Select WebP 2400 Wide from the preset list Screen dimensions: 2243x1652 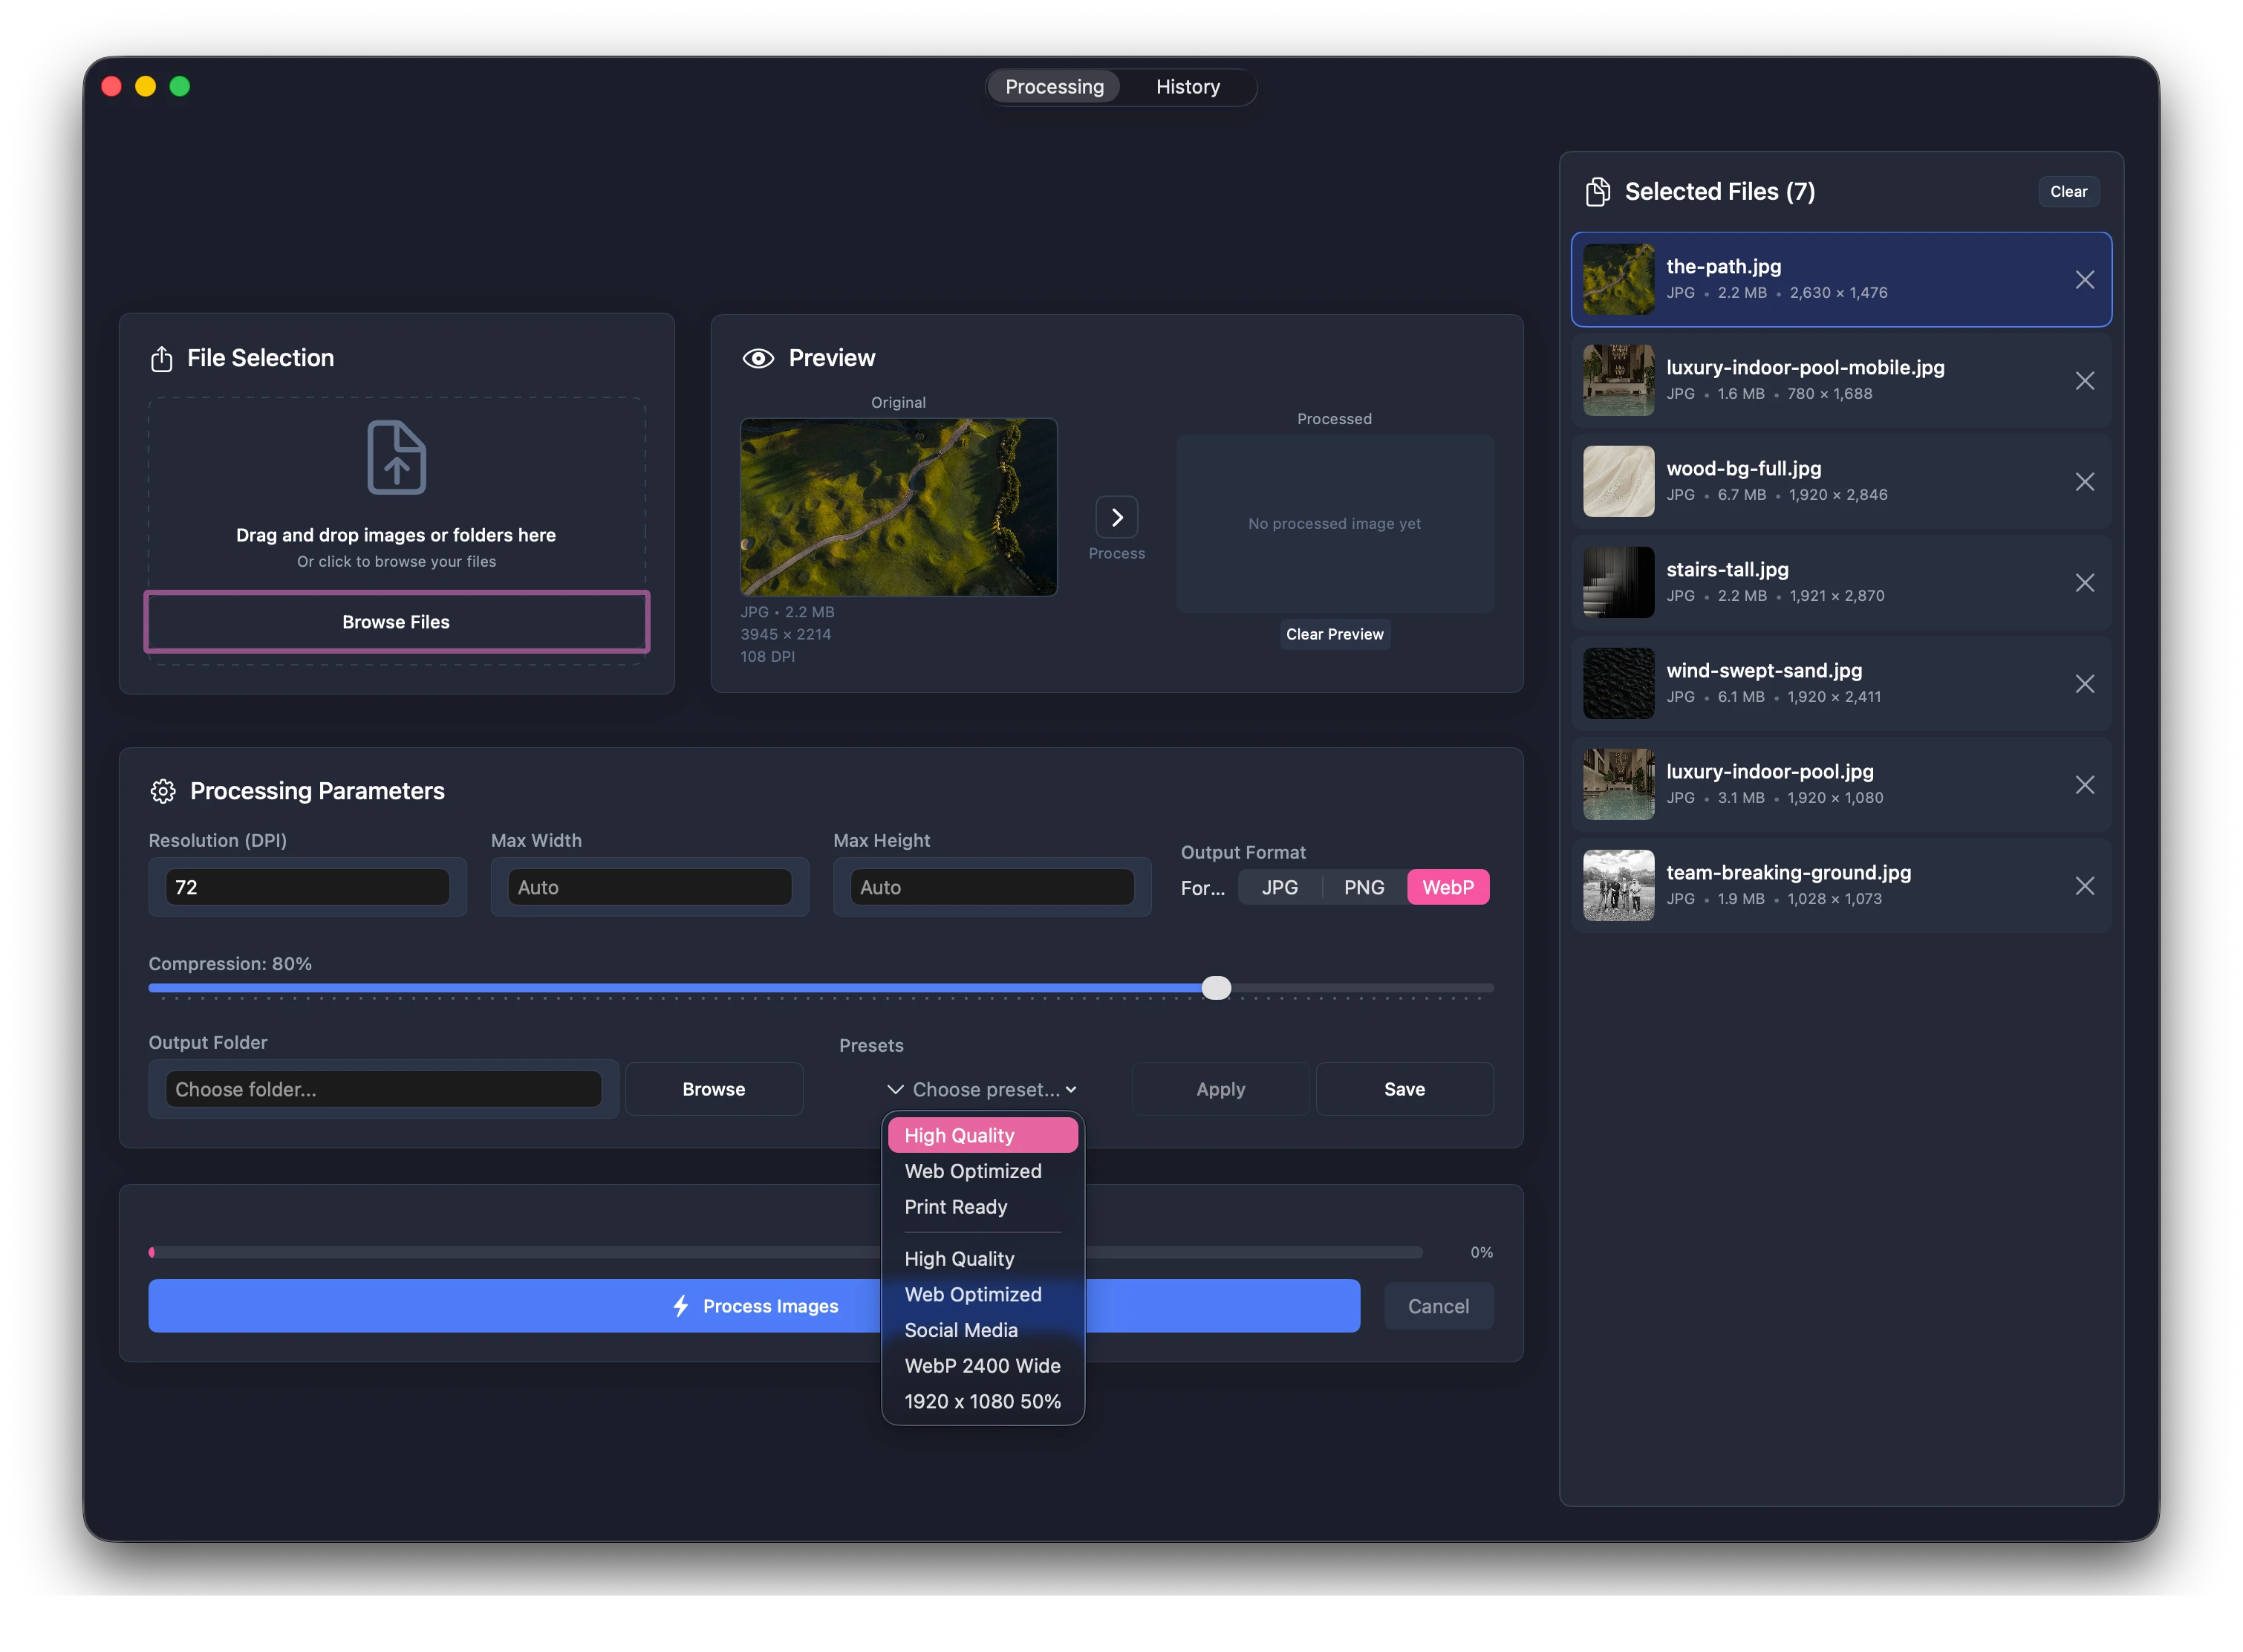click(x=982, y=1365)
